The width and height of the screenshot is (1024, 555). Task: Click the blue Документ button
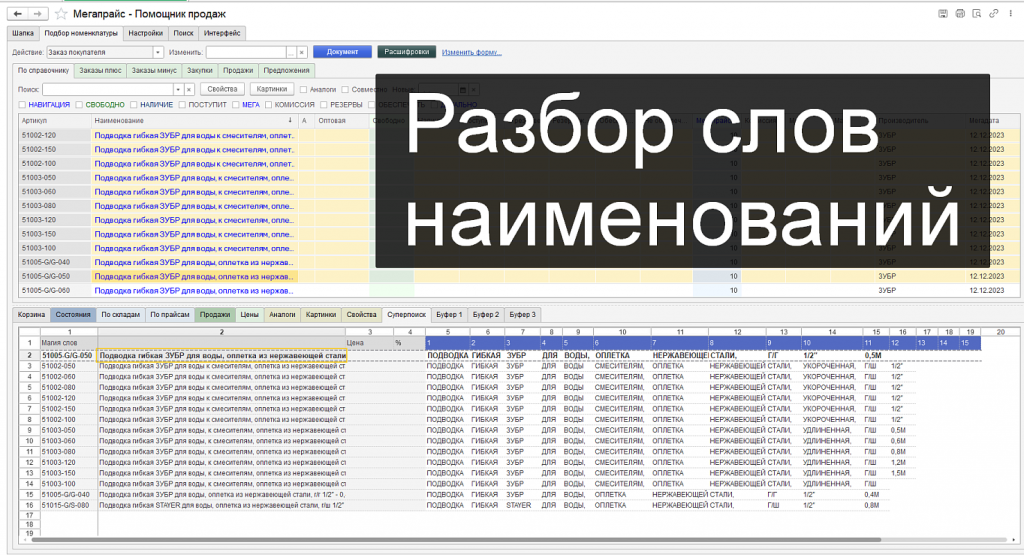click(x=342, y=52)
